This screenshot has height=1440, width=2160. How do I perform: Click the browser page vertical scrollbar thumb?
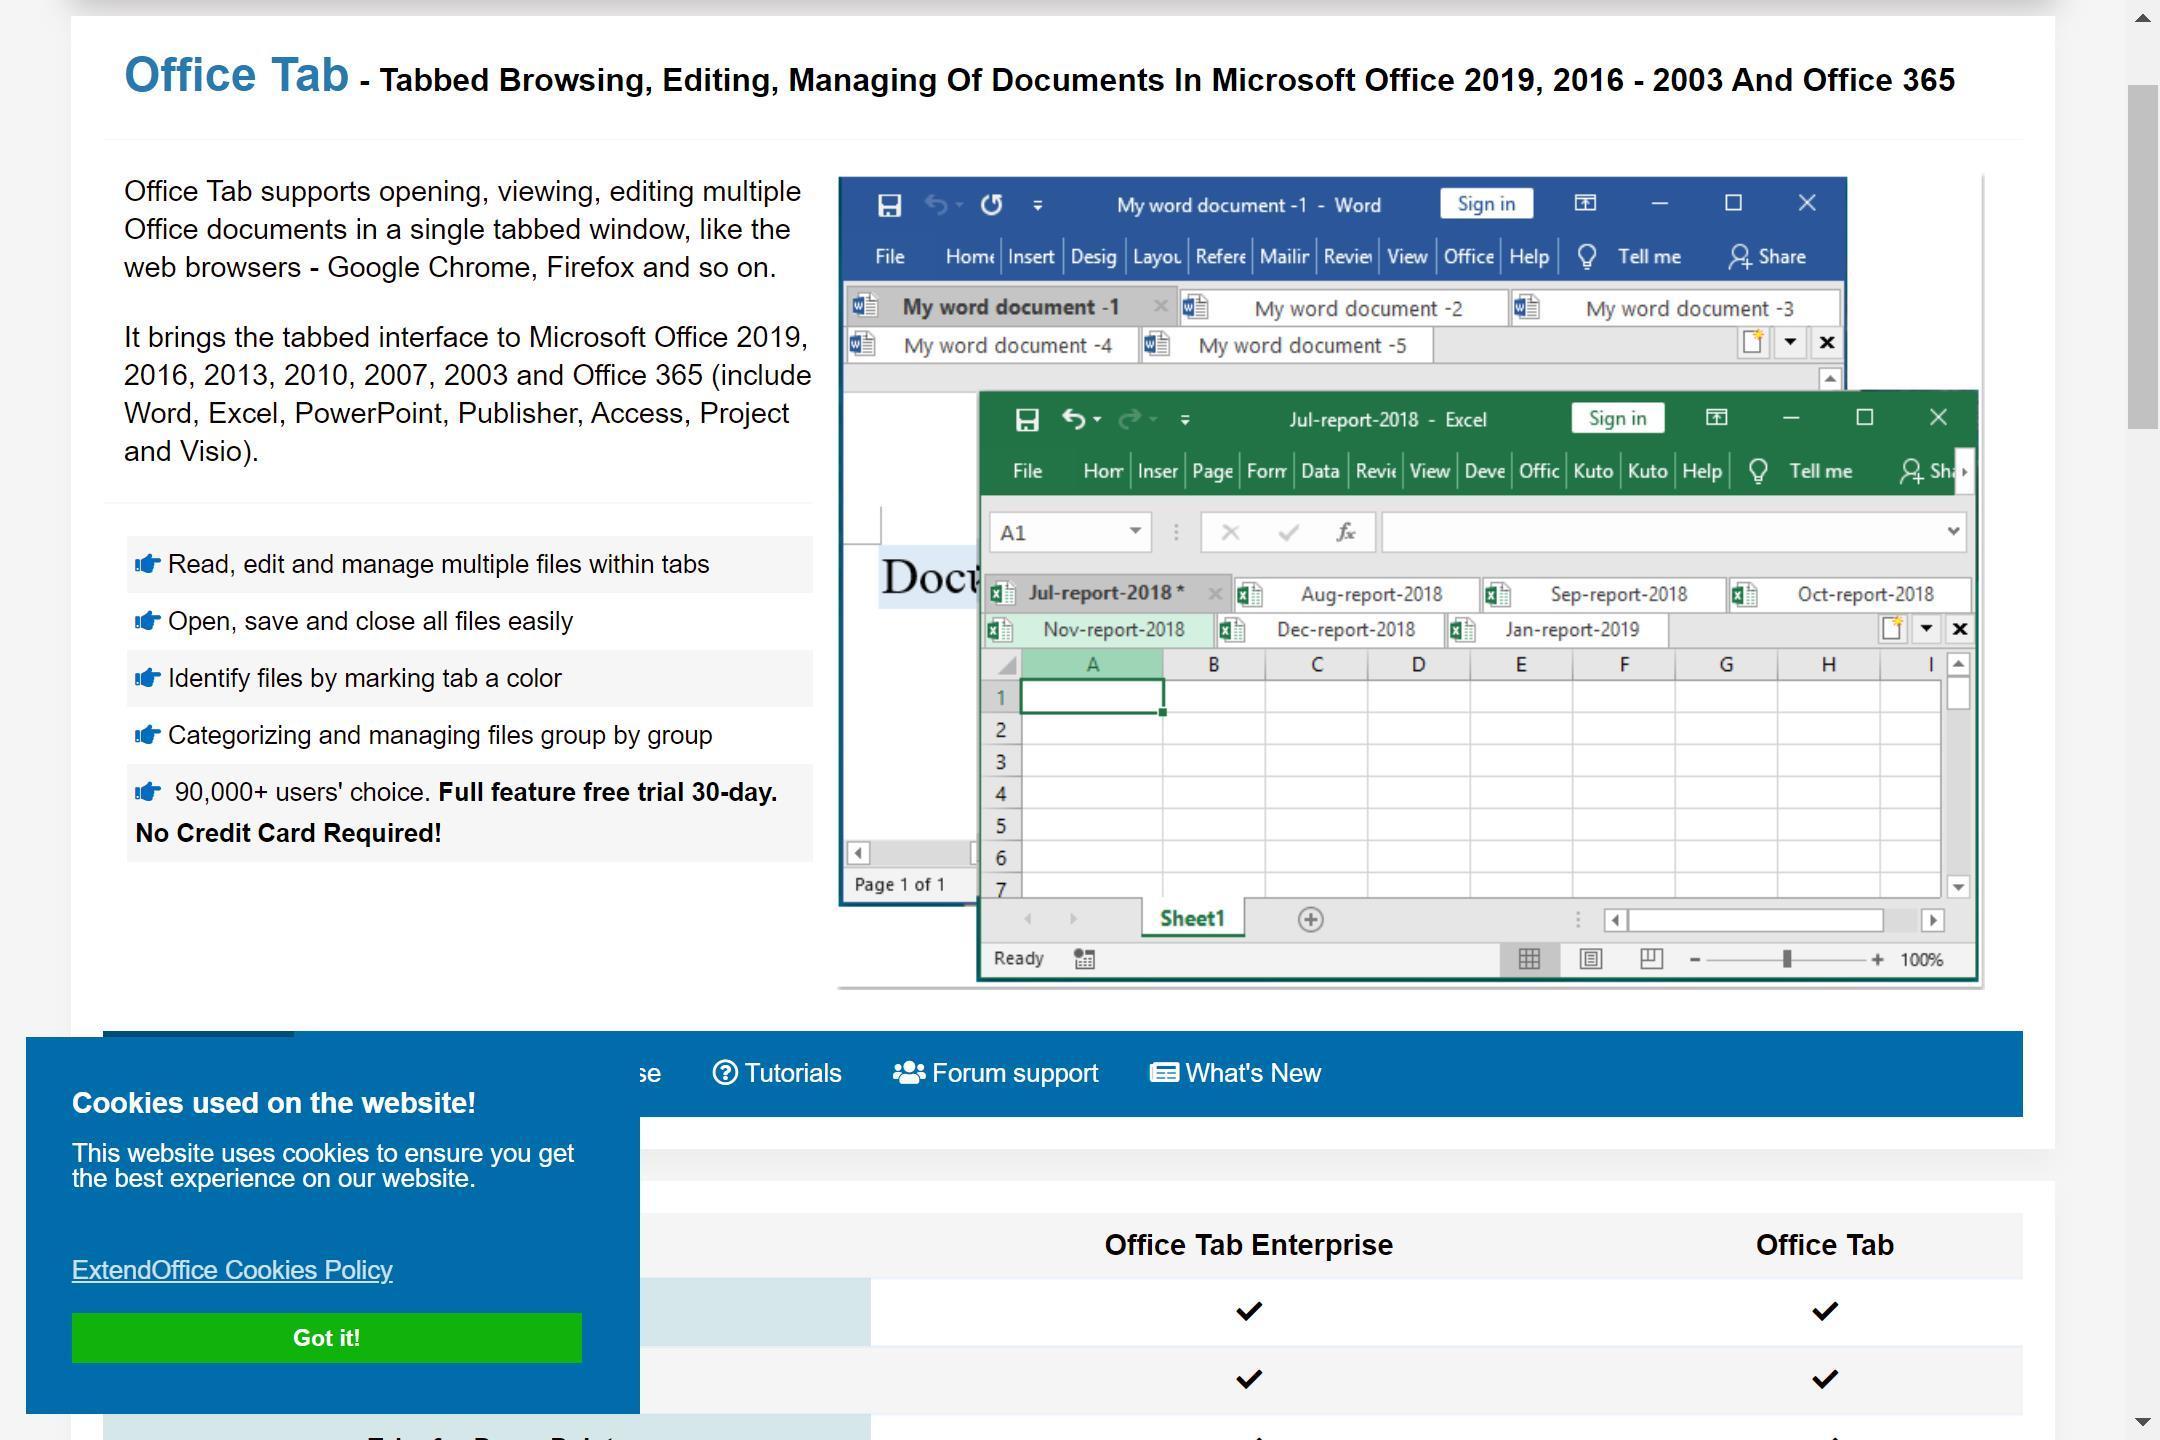(x=2142, y=257)
